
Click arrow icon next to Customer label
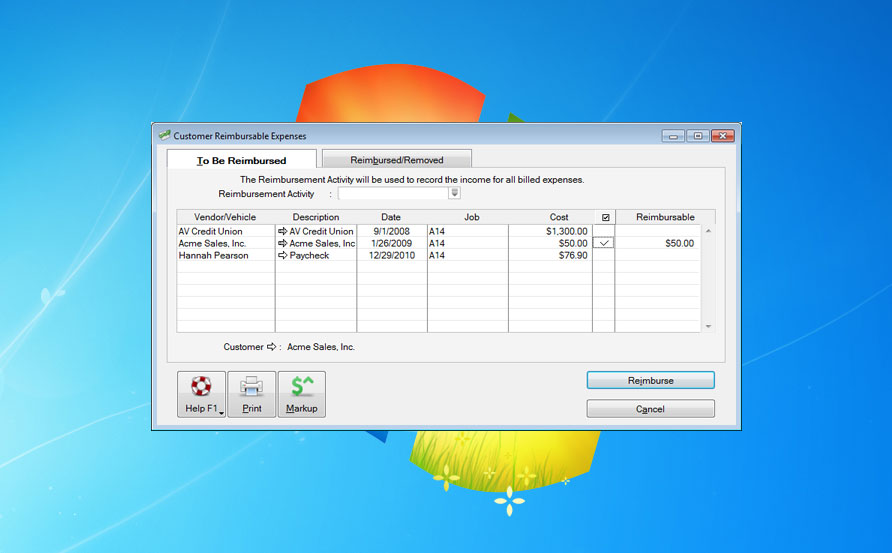click(x=271, y=346)
